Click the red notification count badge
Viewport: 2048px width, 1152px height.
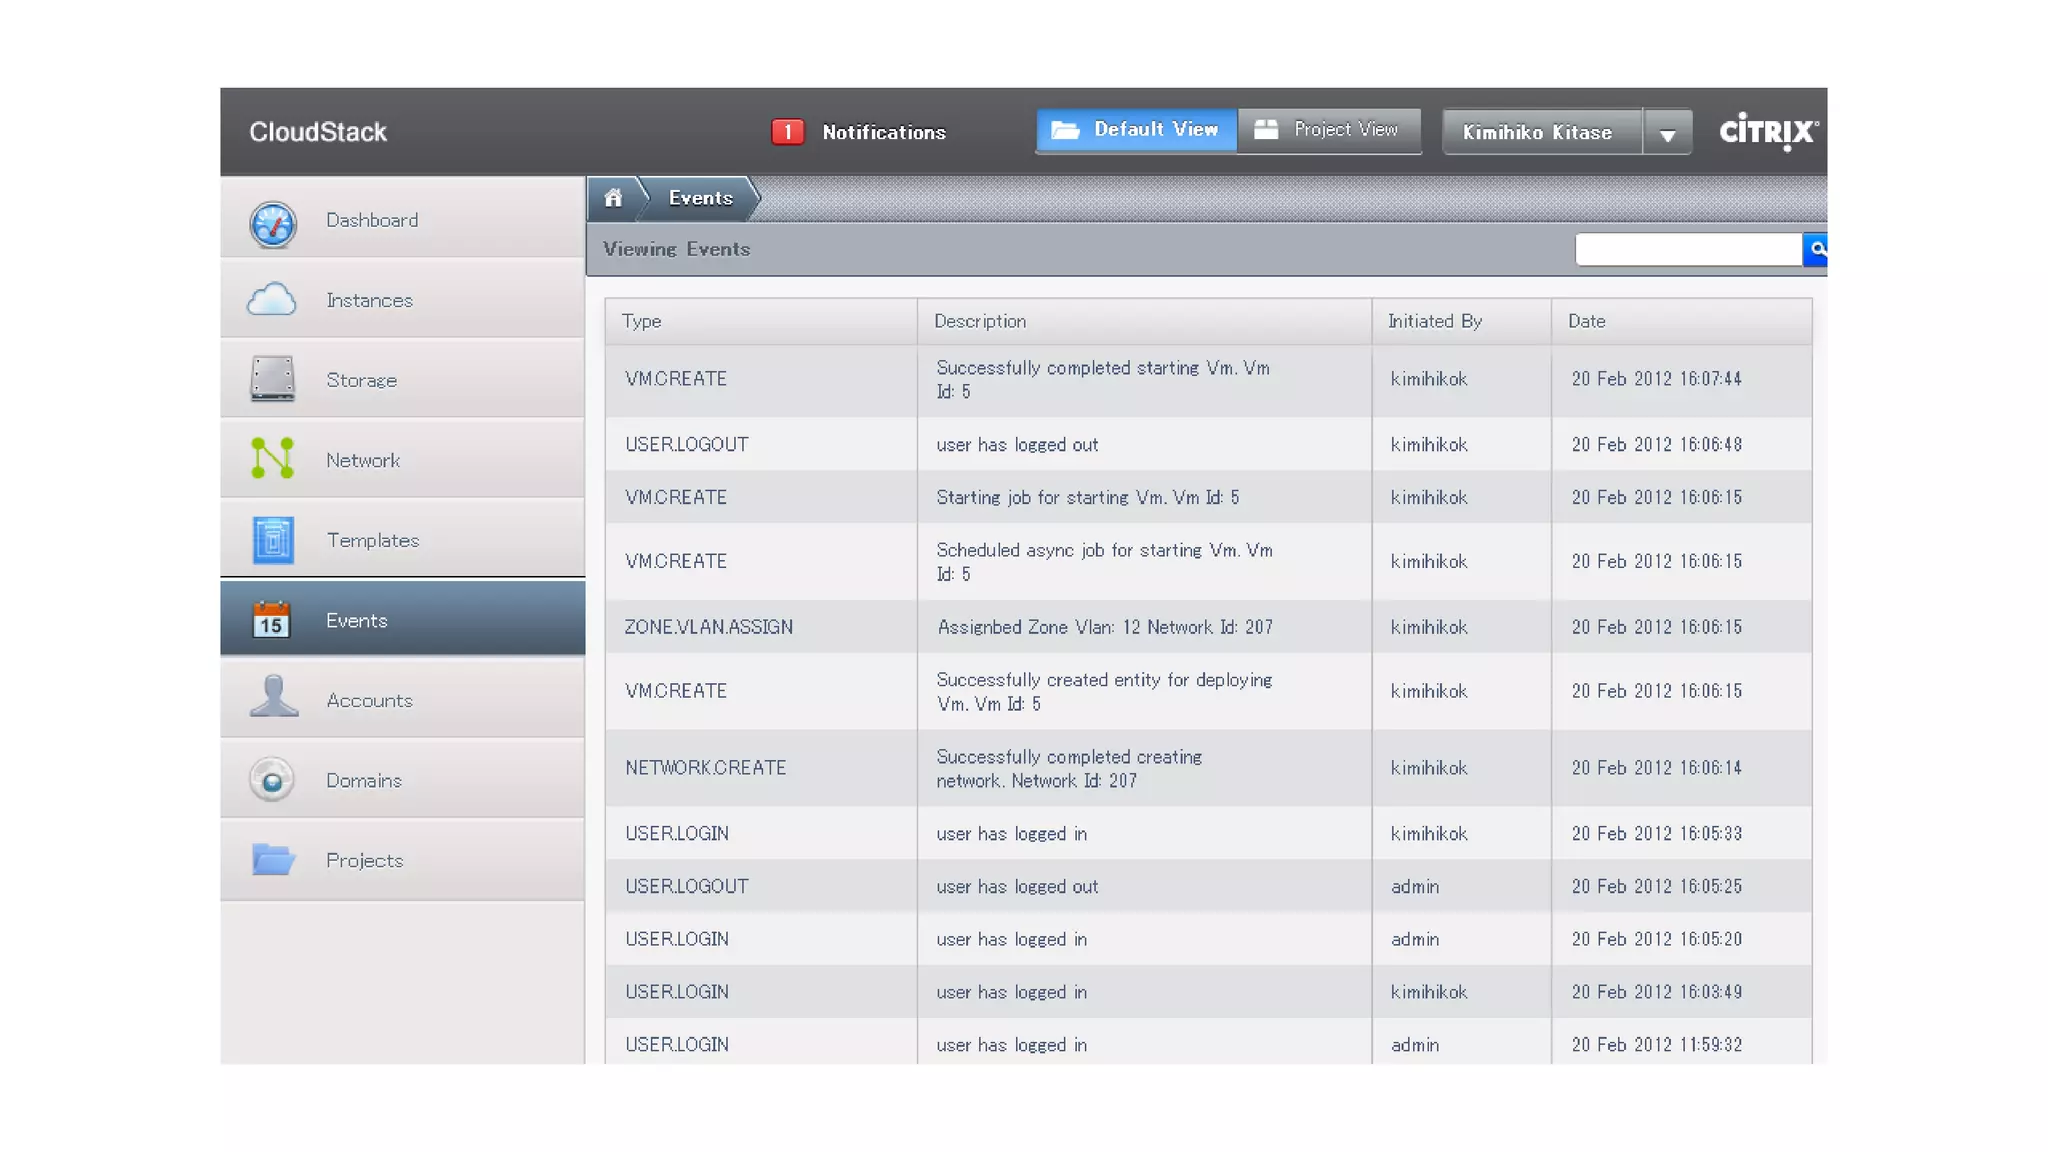pyautogui.click(x=787, y=132)
